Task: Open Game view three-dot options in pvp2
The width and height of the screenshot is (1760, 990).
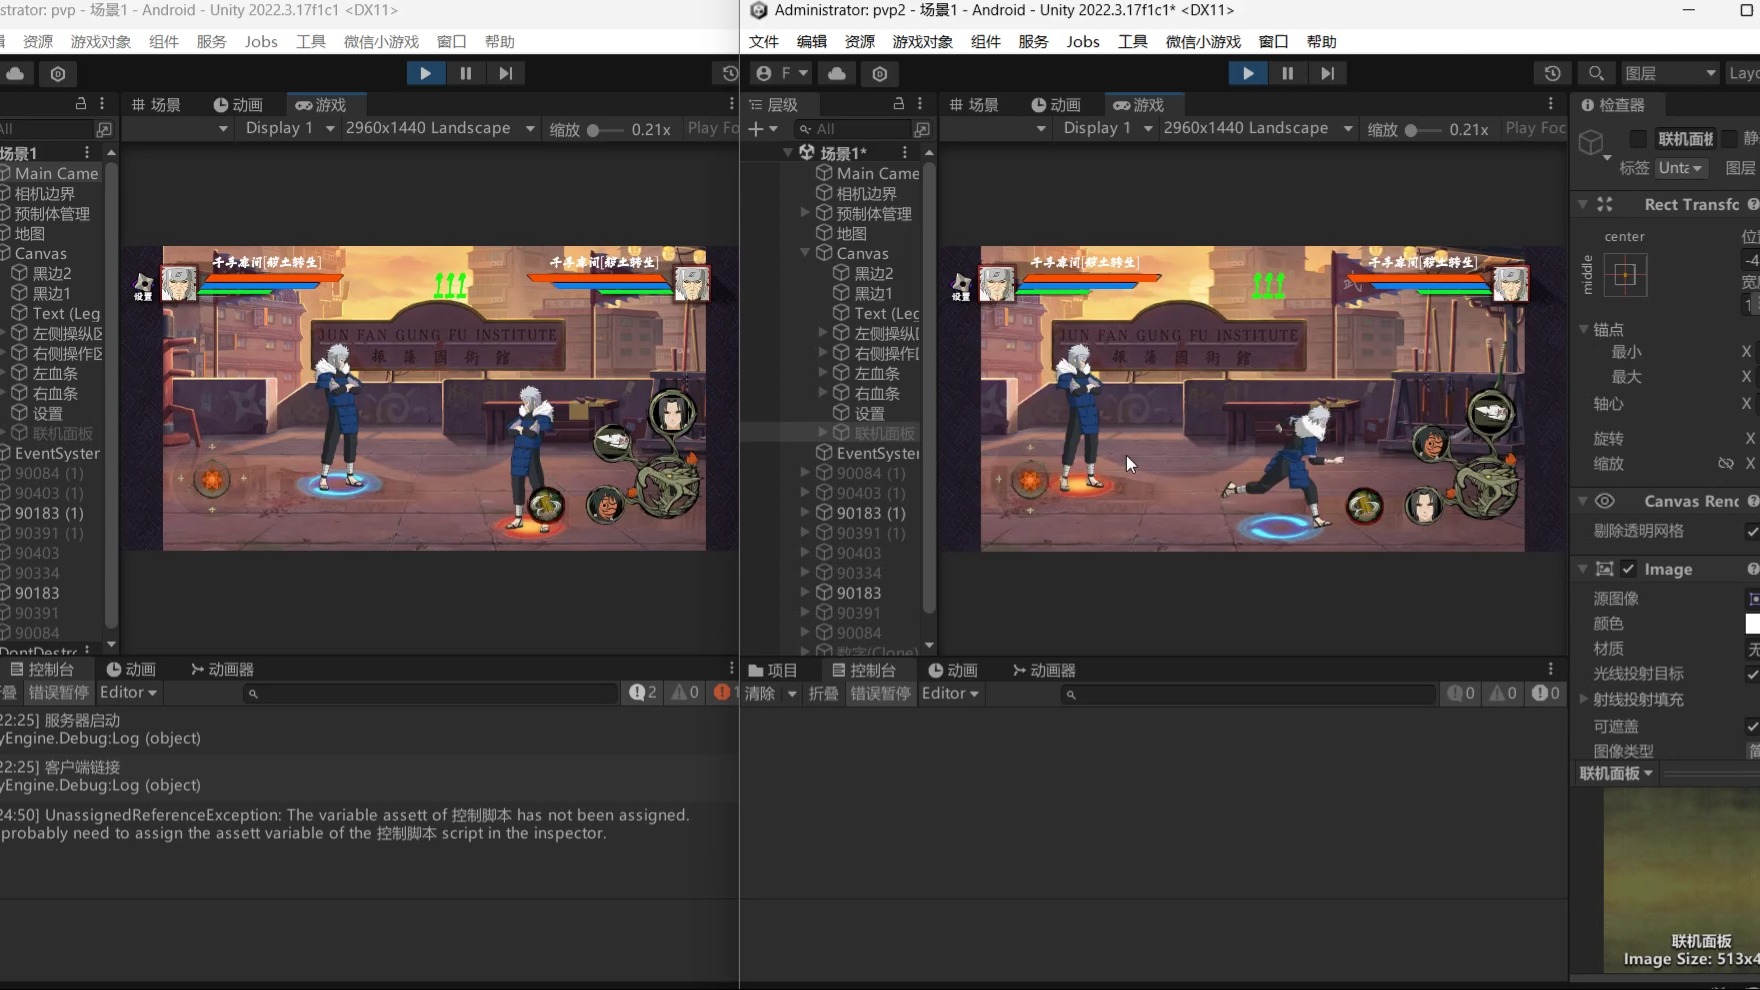Action: click(x=1551, y=104)
